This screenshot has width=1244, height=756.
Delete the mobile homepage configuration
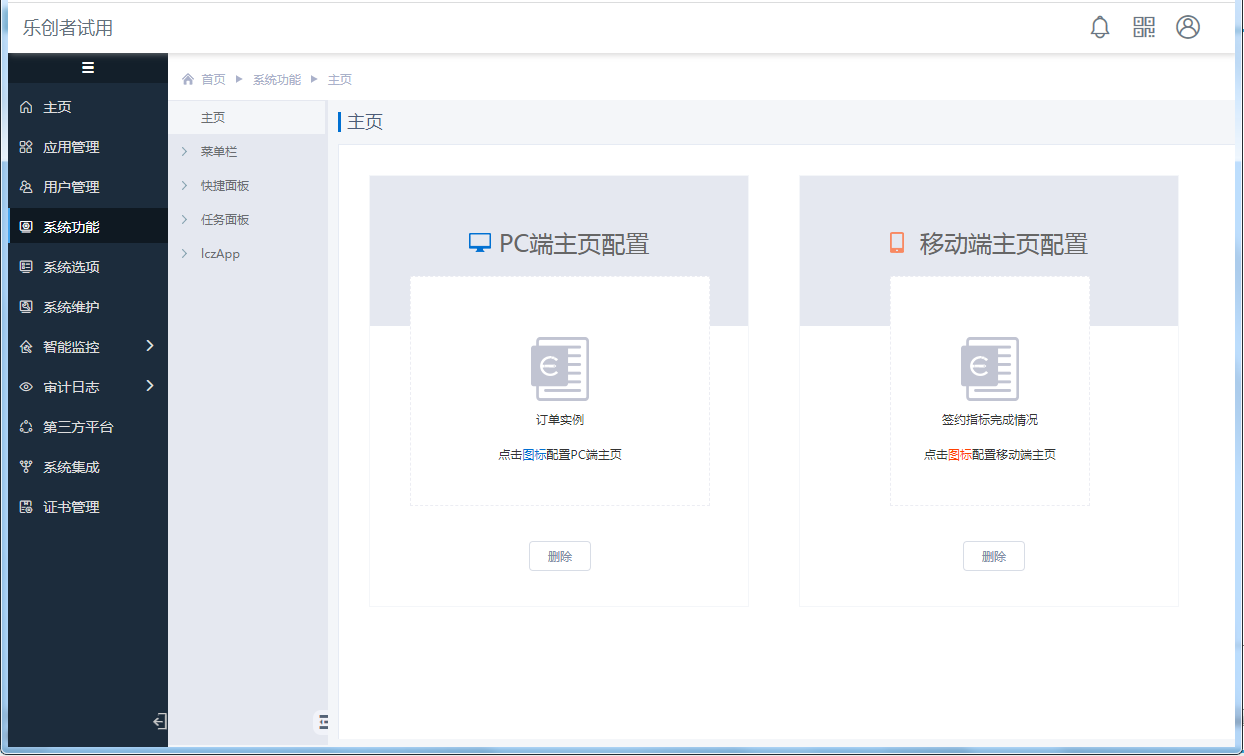(x=994, y=557)
